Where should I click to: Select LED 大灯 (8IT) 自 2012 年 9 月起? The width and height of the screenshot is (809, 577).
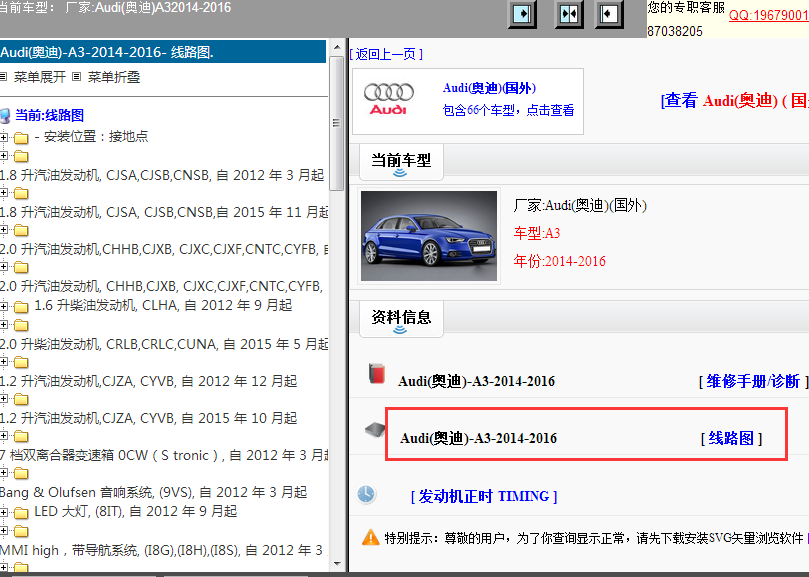pyautogui.click(x=136, y=511)
